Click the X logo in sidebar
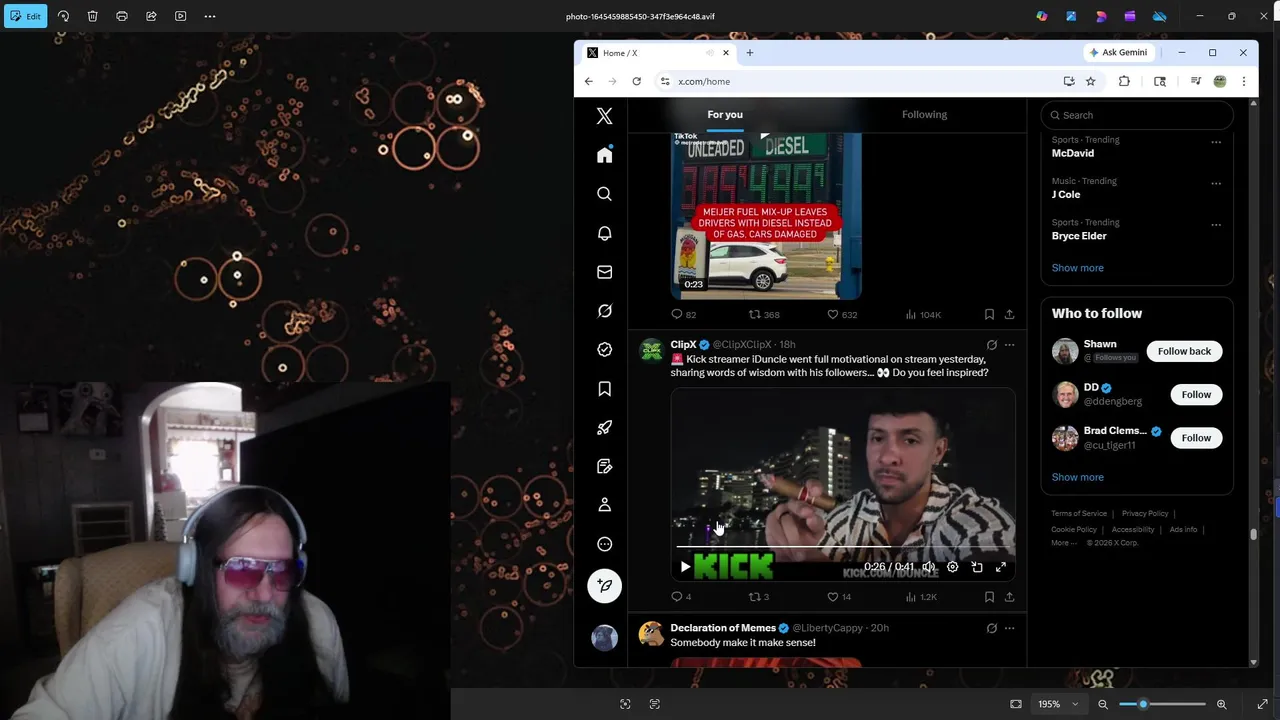The height and width of the screenshot is (720, 1280). pyautogui.click(x=604, y=116)
